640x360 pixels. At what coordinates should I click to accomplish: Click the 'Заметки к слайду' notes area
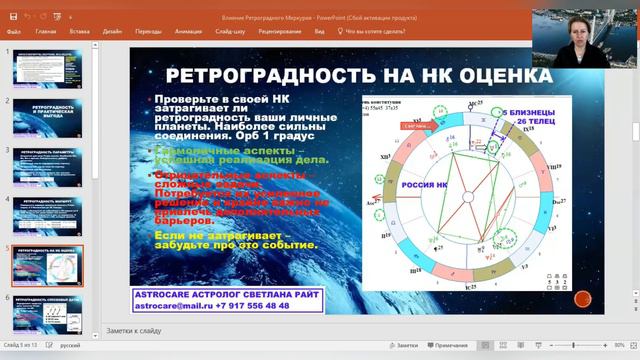(134, 331)
